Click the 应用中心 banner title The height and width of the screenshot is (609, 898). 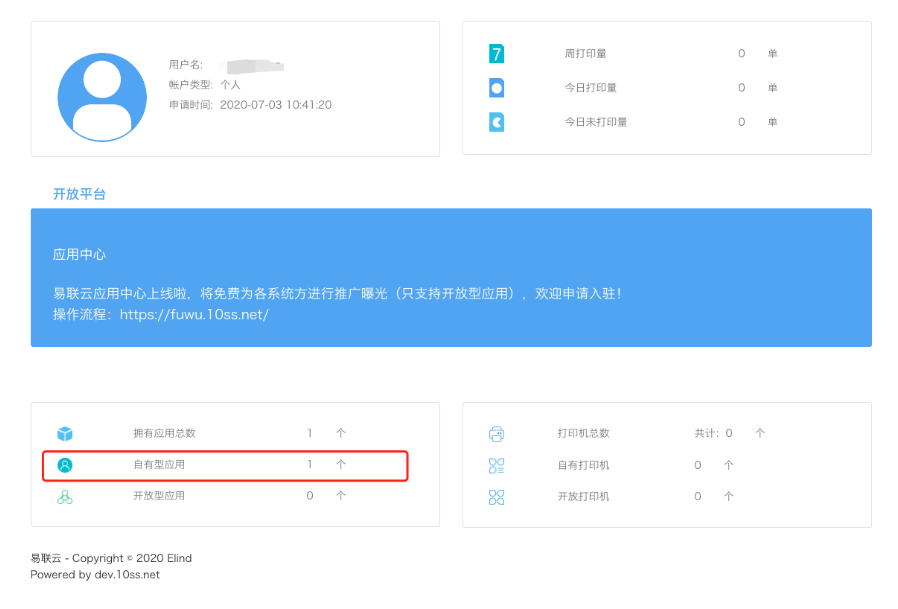[79, 255]
